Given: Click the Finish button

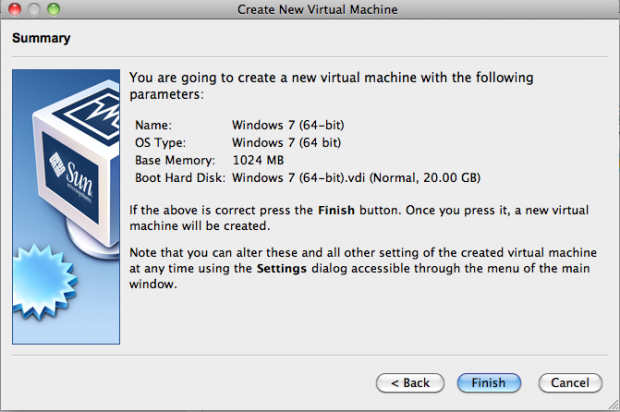Looking at the screenshot, I should 489,383.
